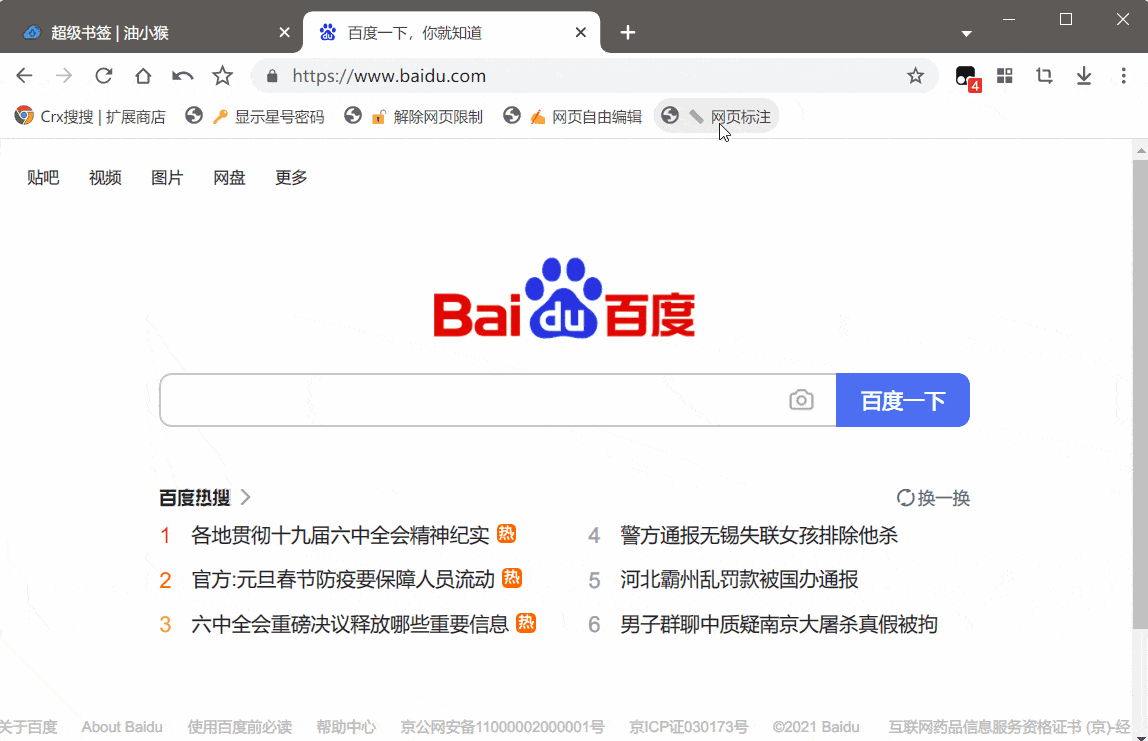The image size is (1148, 741).
Task: Open hot search 六中全会重磅决议释放哪些重要信息
Action: click(x=350, y=625)
